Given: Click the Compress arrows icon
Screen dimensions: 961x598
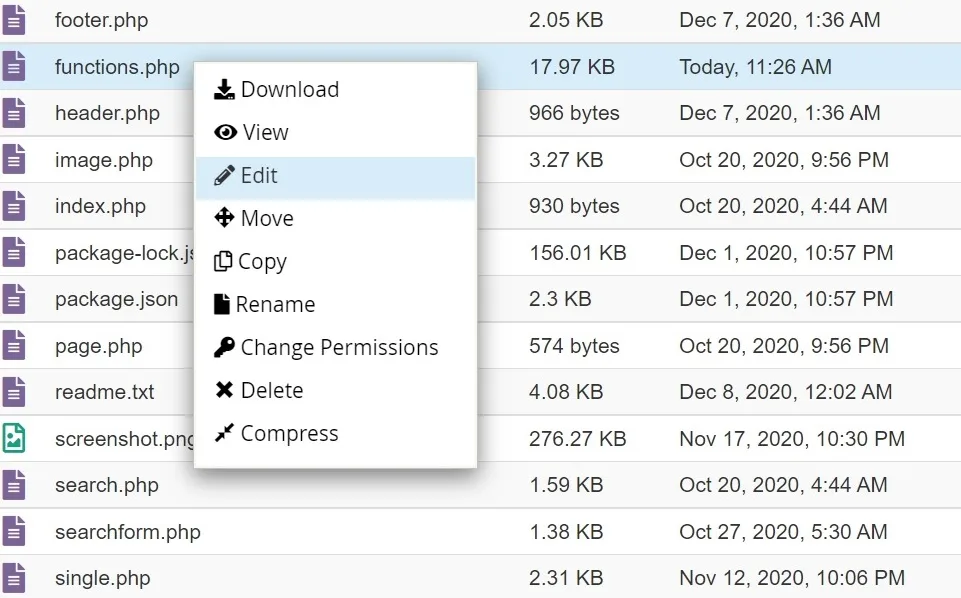Looking at the screenshot, I should [x=224, y=433].
